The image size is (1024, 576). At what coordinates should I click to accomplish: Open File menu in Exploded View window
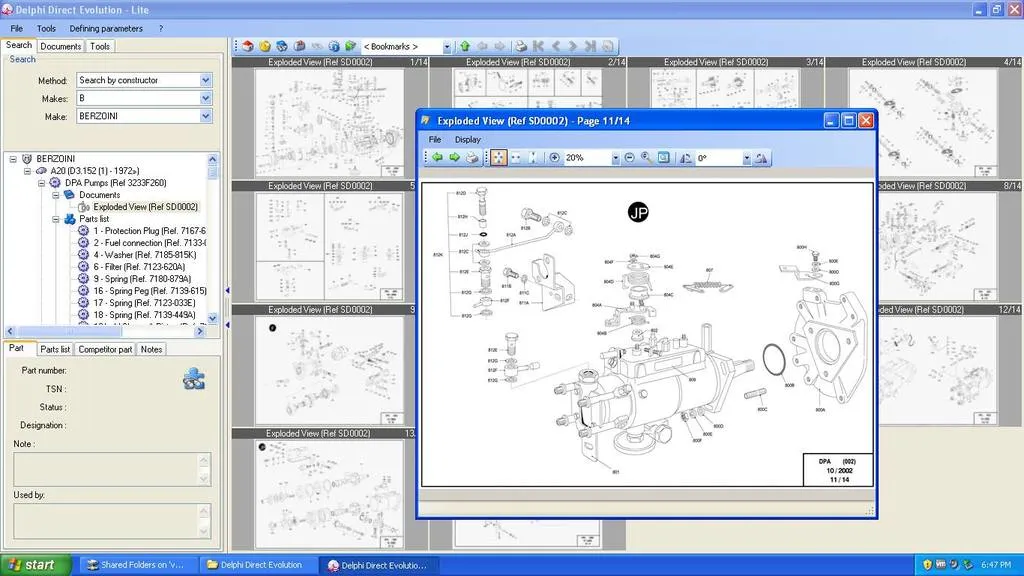pyautogui.click(x=435, y=139)
